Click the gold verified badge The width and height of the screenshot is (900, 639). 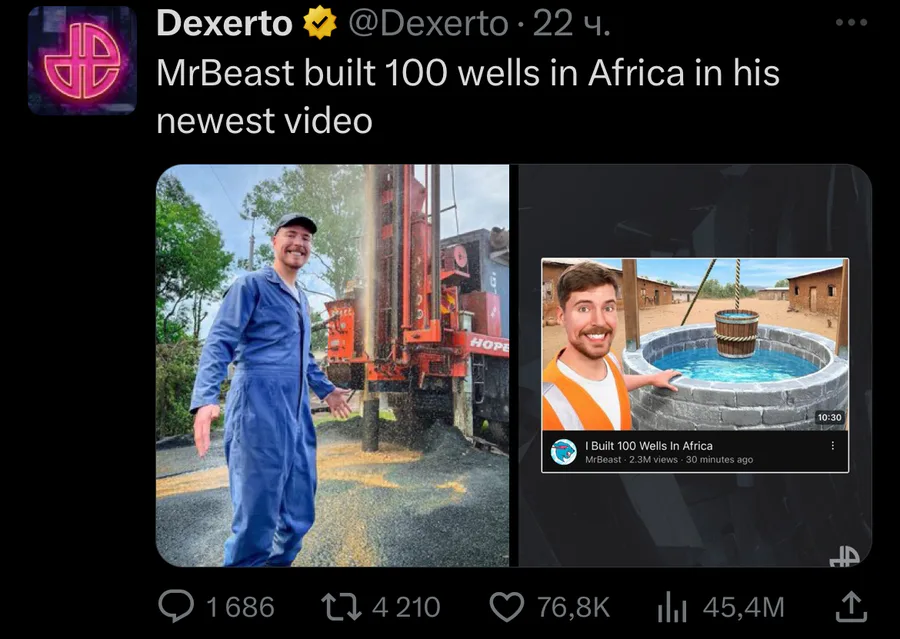[320, 24]
